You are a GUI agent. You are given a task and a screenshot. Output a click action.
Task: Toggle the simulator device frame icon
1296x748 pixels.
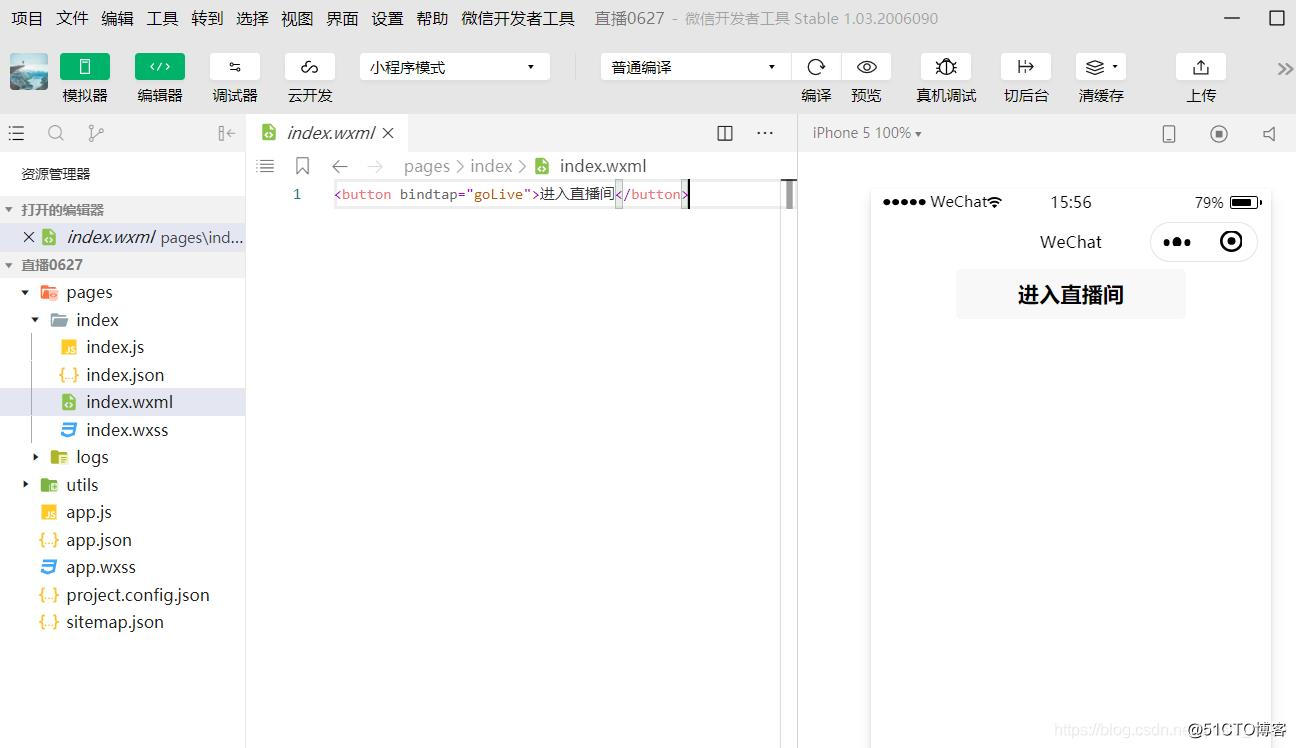[1169, 134]
